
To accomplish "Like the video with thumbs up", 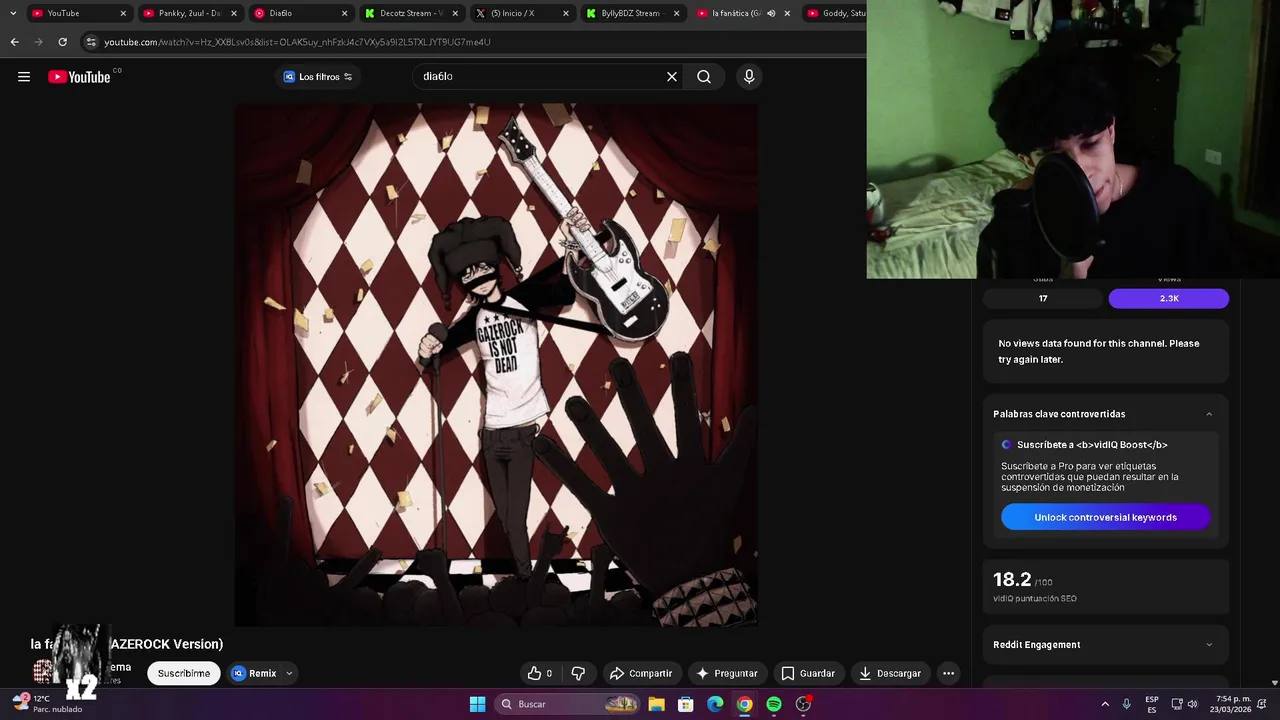I will [x=534, y=673].
